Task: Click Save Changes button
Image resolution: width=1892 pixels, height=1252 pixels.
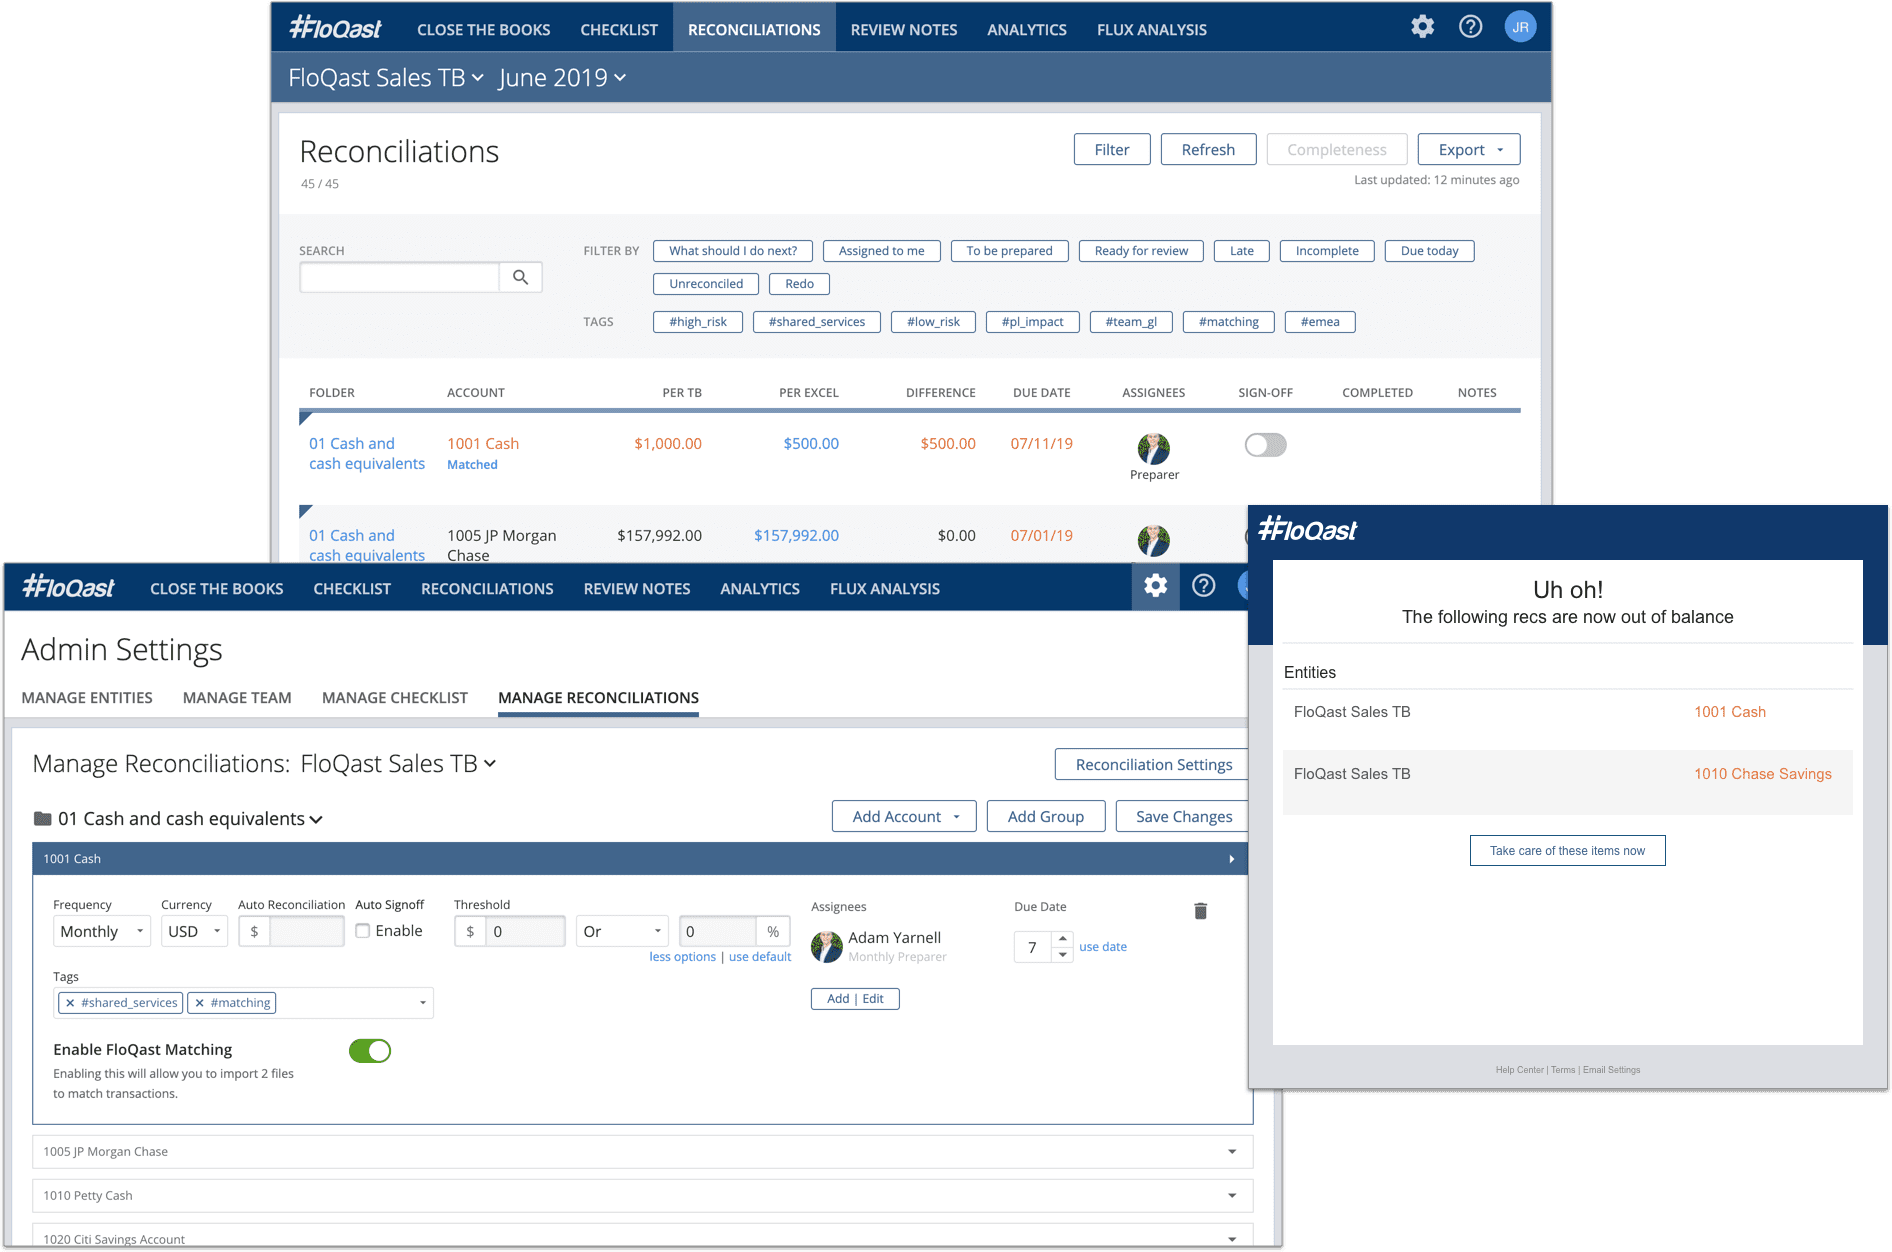Action: pos(1184,817)
